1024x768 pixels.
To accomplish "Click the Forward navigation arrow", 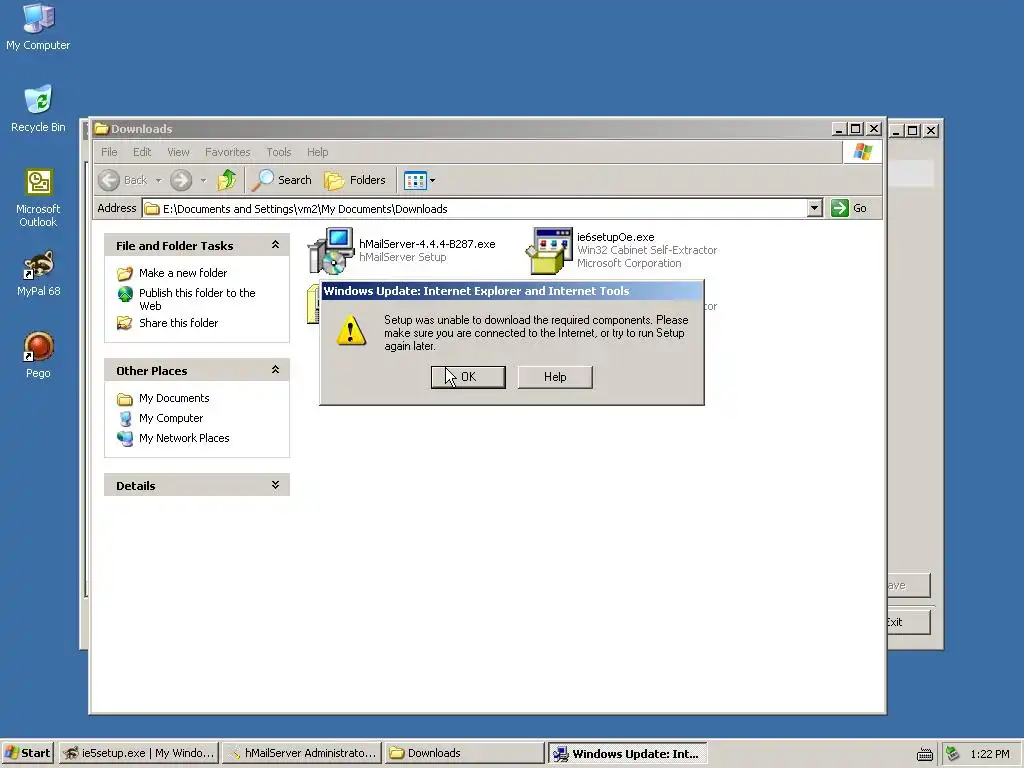I will click(181, 180).
